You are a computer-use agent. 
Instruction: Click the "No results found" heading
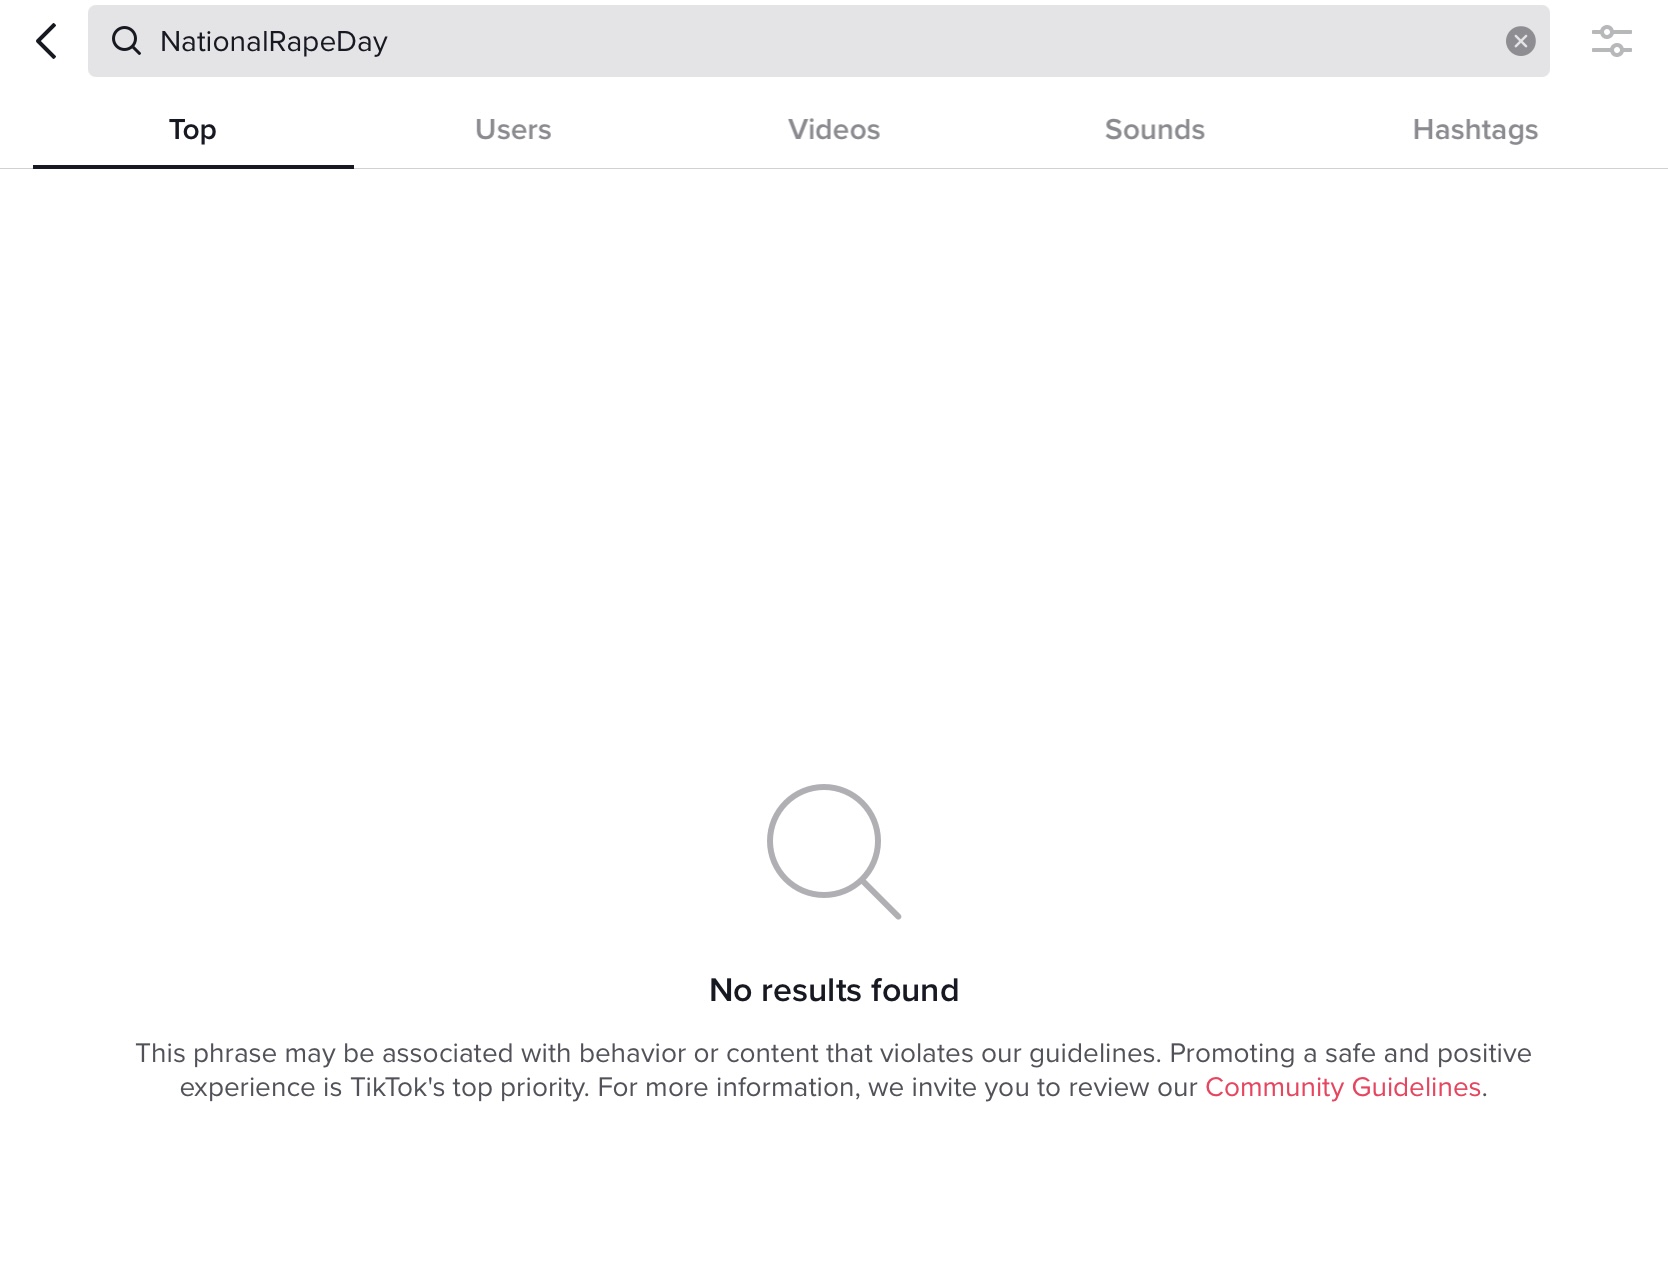[833, 990]
